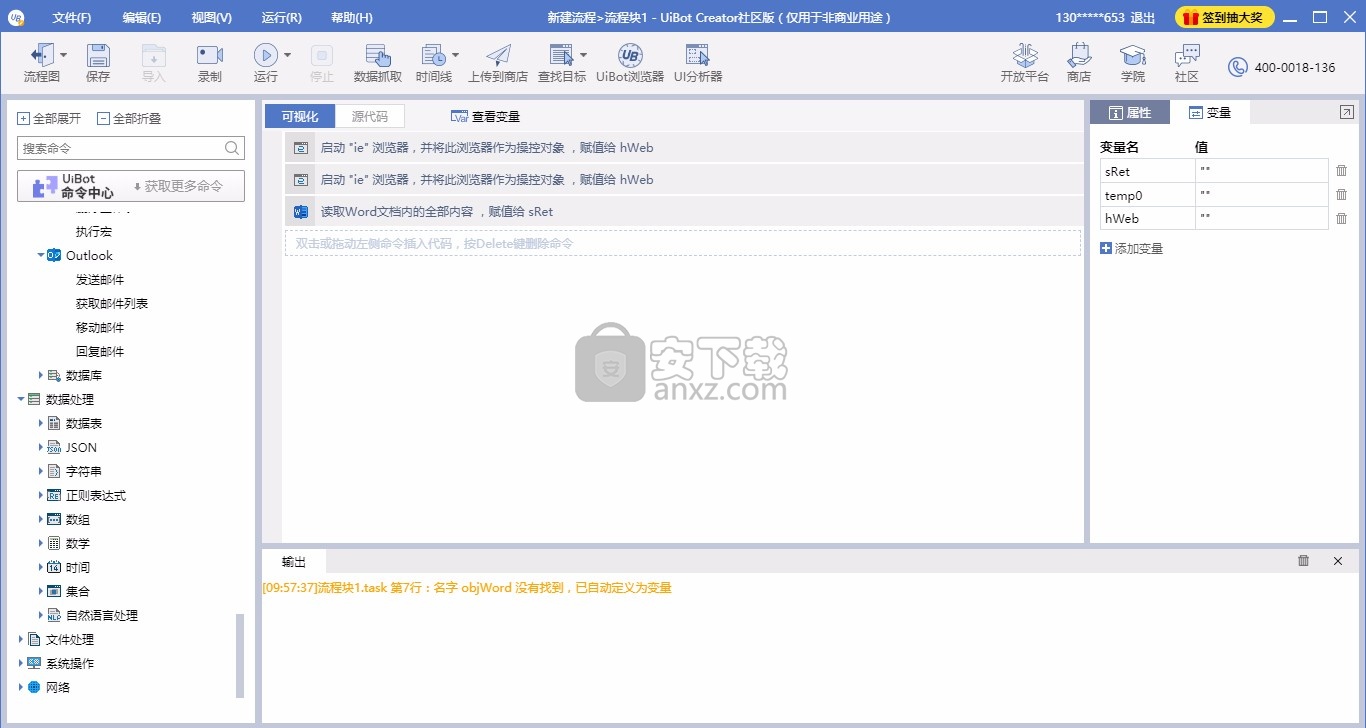
Task: Open the 编辑(E) menu
Action: pos(142,18)
